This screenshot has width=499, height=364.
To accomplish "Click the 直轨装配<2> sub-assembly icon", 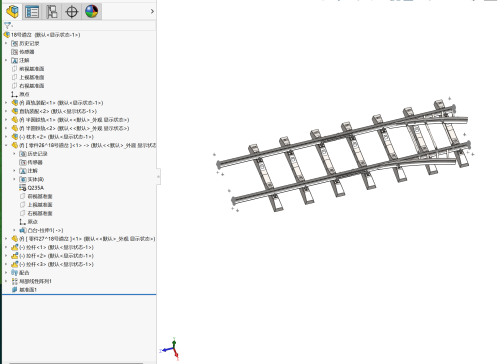I will point(15,111).
